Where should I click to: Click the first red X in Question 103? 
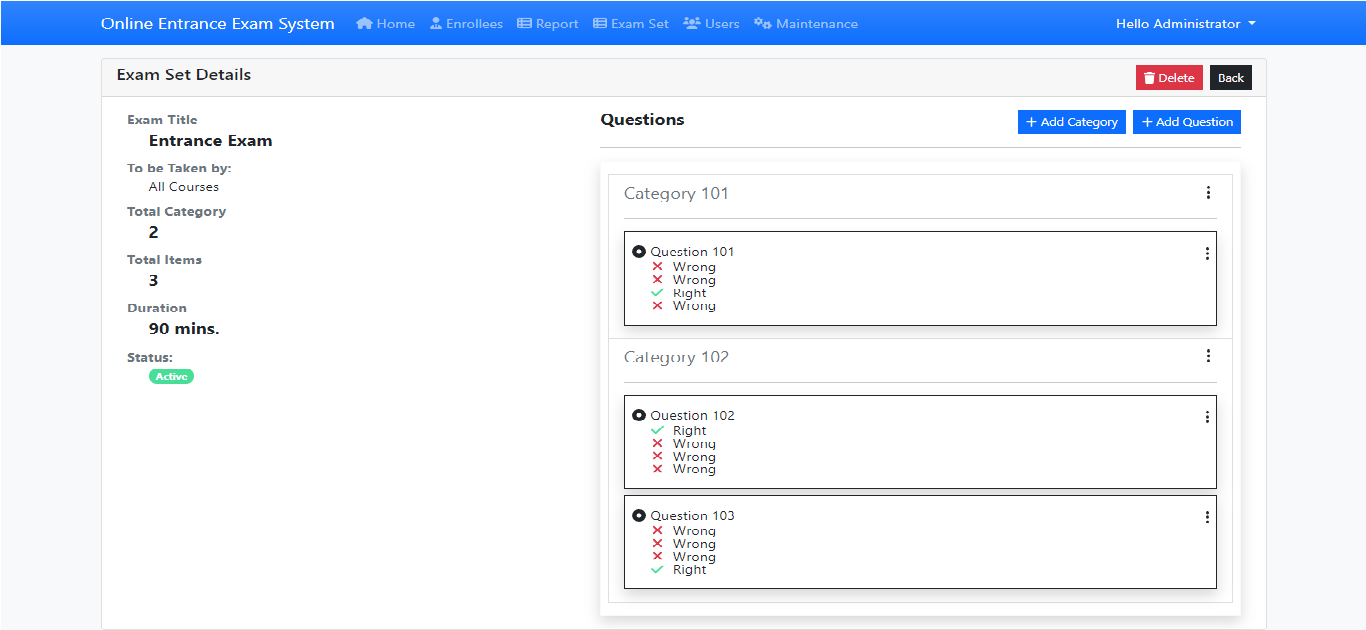(x=657, y=531)
